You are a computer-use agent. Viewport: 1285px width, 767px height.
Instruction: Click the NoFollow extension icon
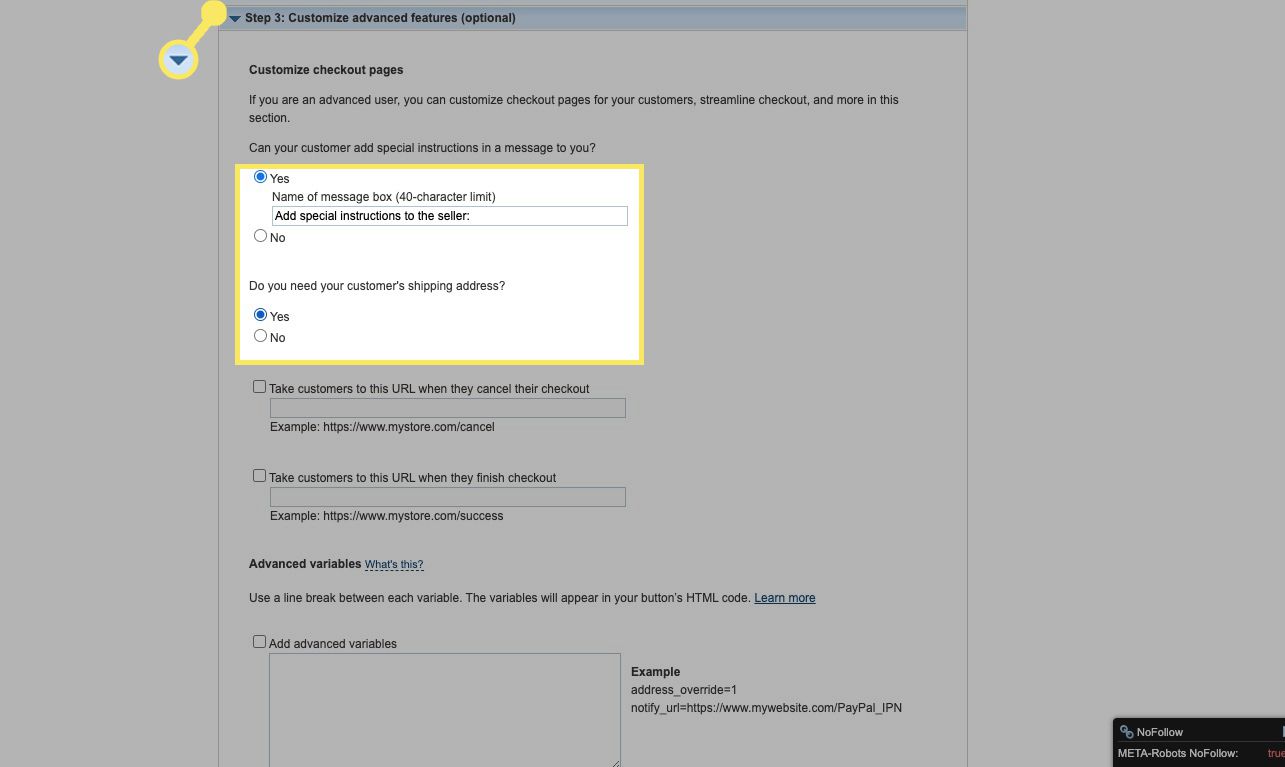coord(1126,732)
